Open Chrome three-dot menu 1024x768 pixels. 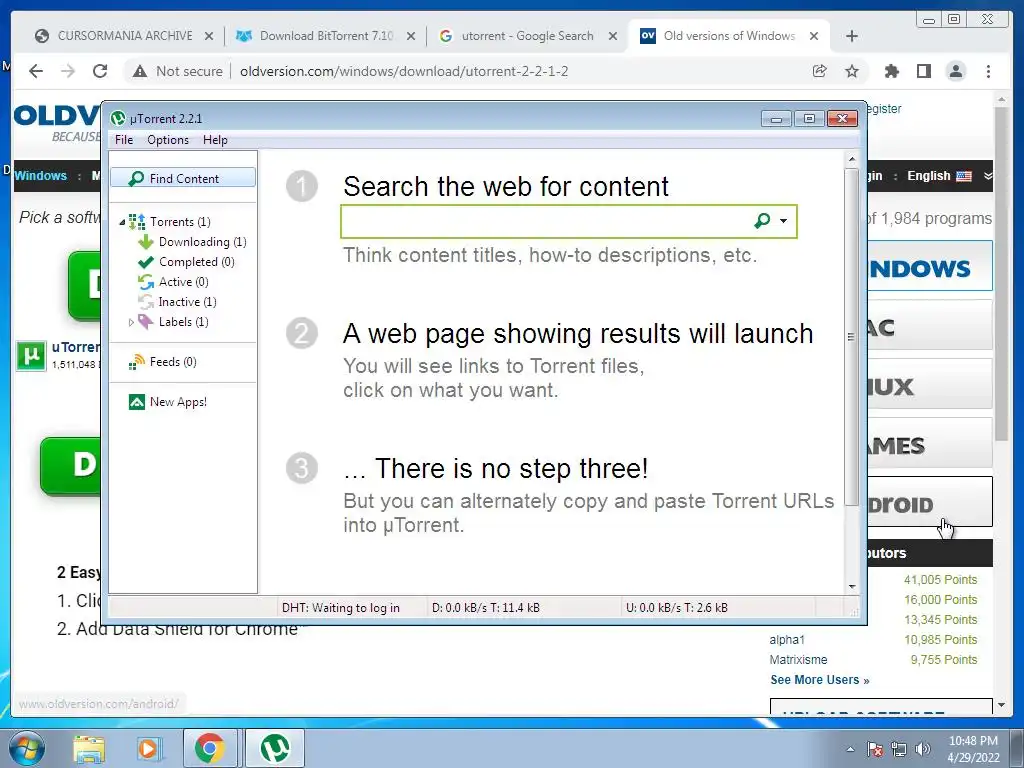coord(988,71)
